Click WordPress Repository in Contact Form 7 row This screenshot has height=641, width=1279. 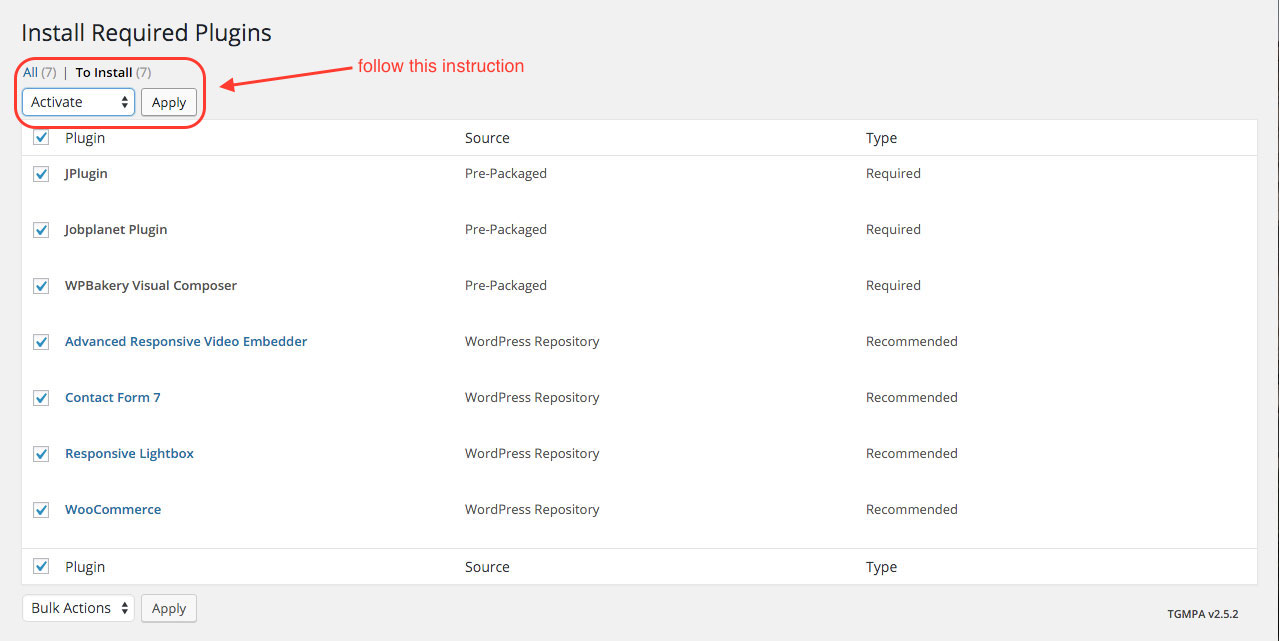coord(532,397)
